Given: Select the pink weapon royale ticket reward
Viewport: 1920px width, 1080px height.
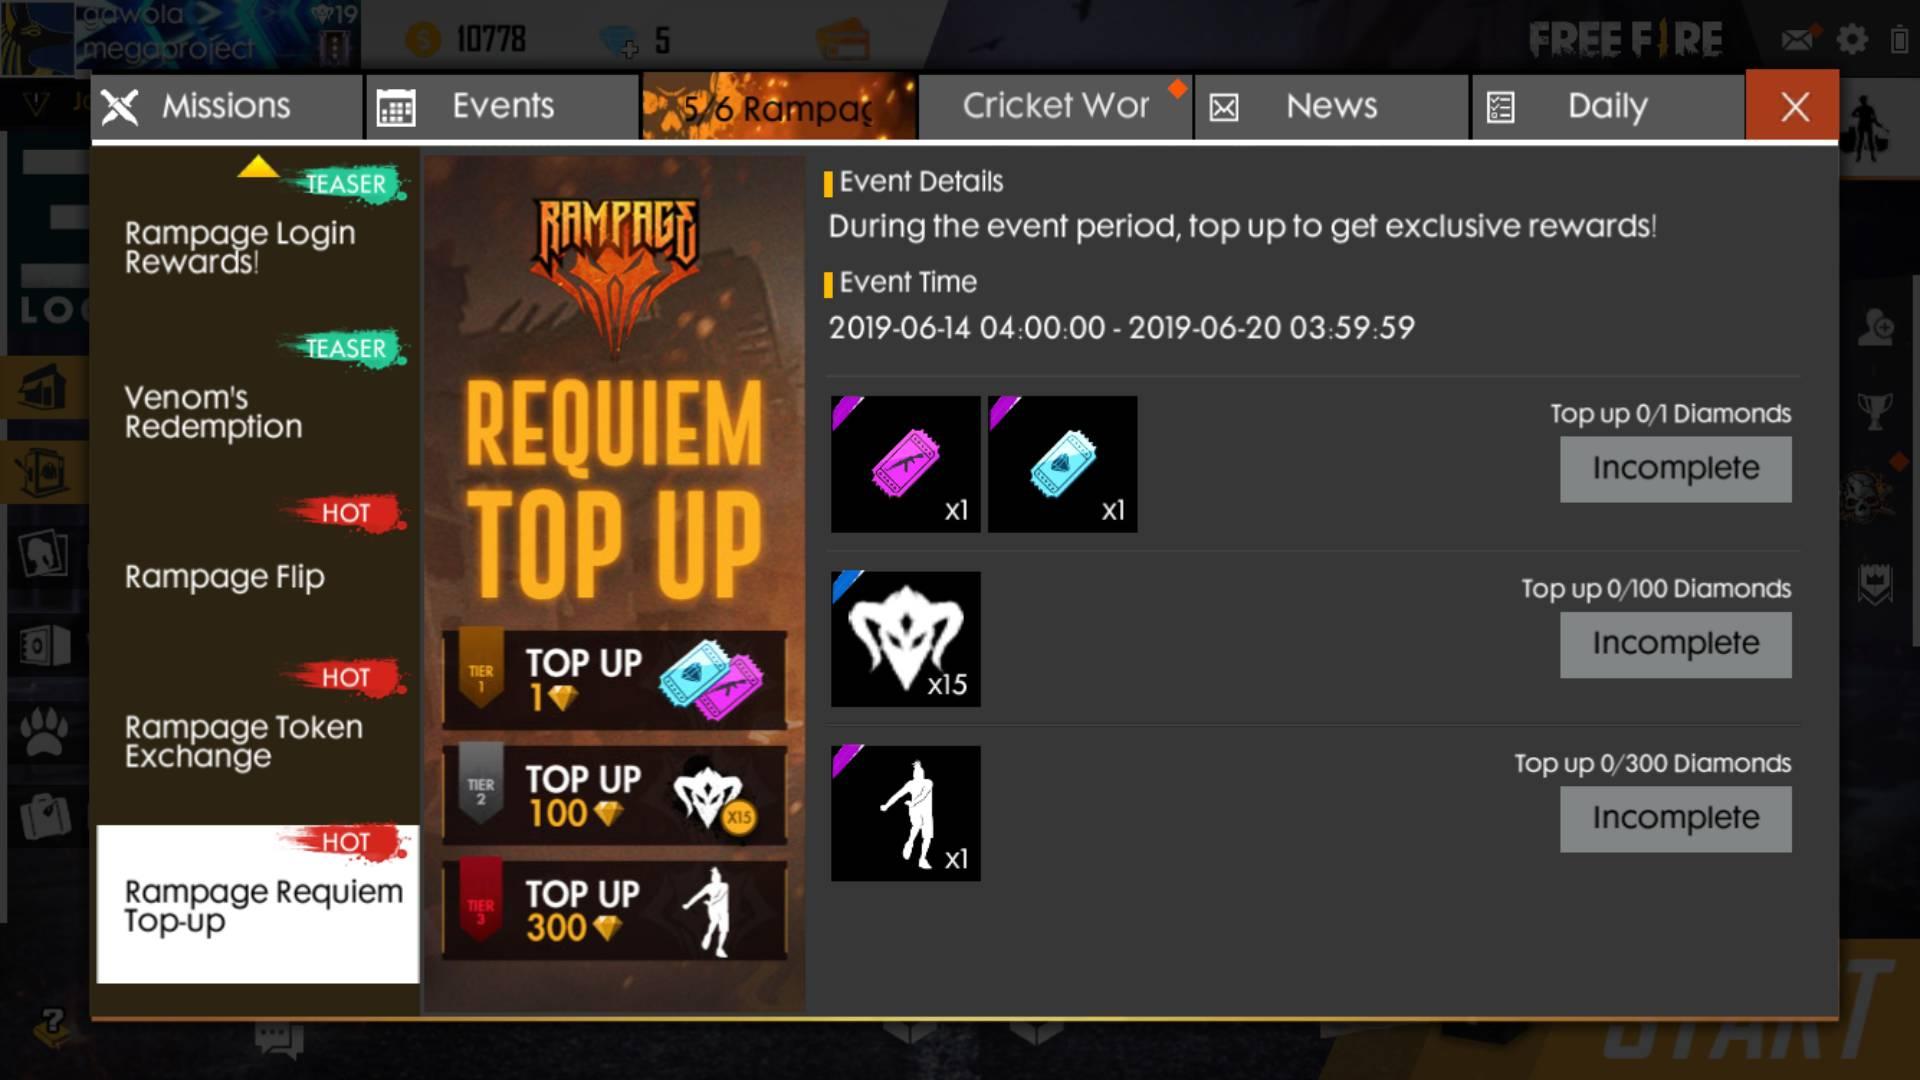Looking at the screenshot, I should tap(906, 464).
